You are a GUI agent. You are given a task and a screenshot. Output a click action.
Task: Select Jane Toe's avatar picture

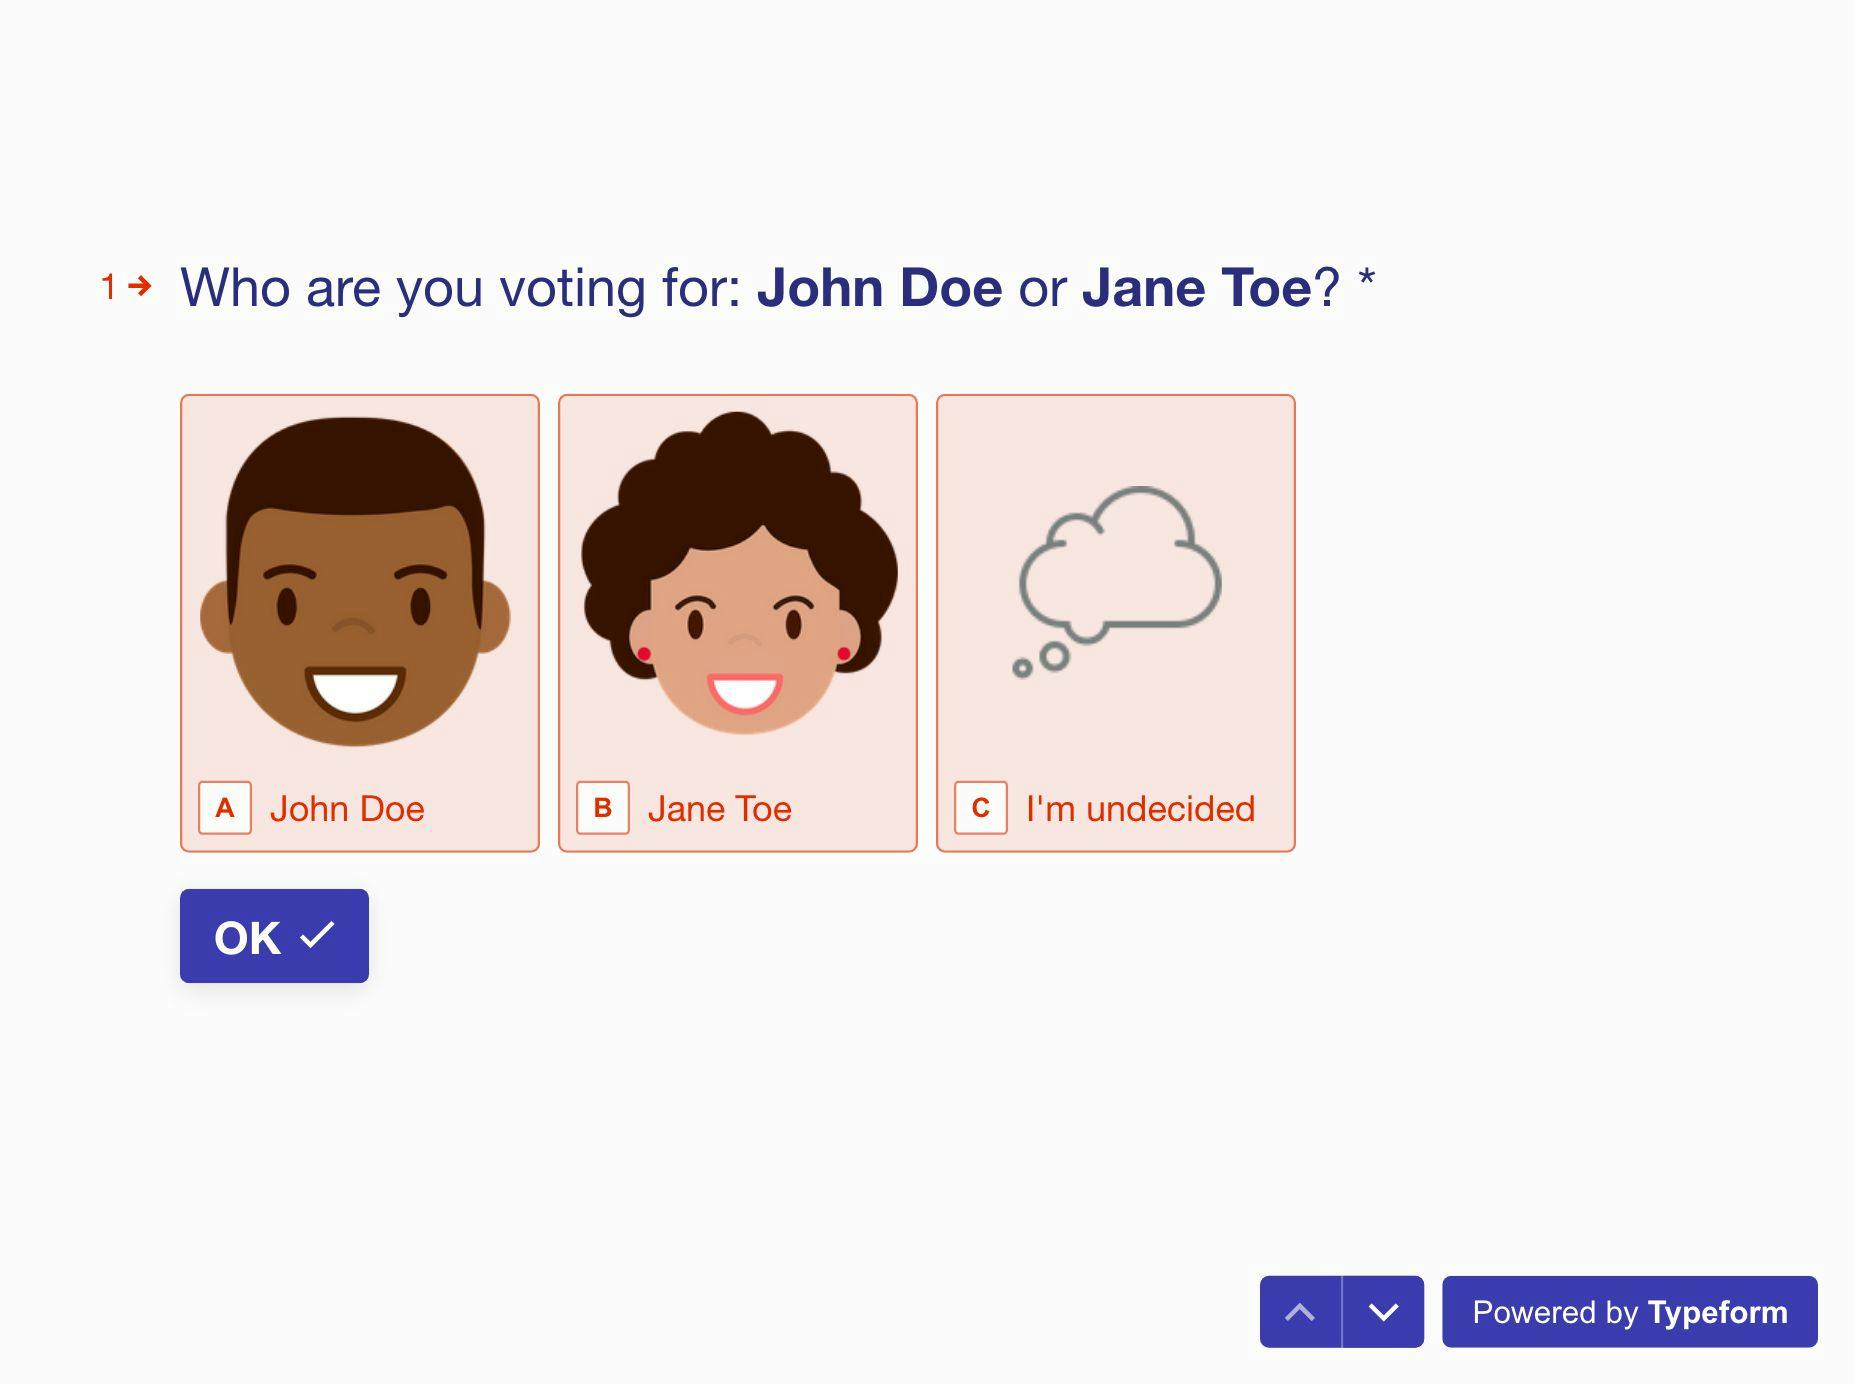(739, 575)
